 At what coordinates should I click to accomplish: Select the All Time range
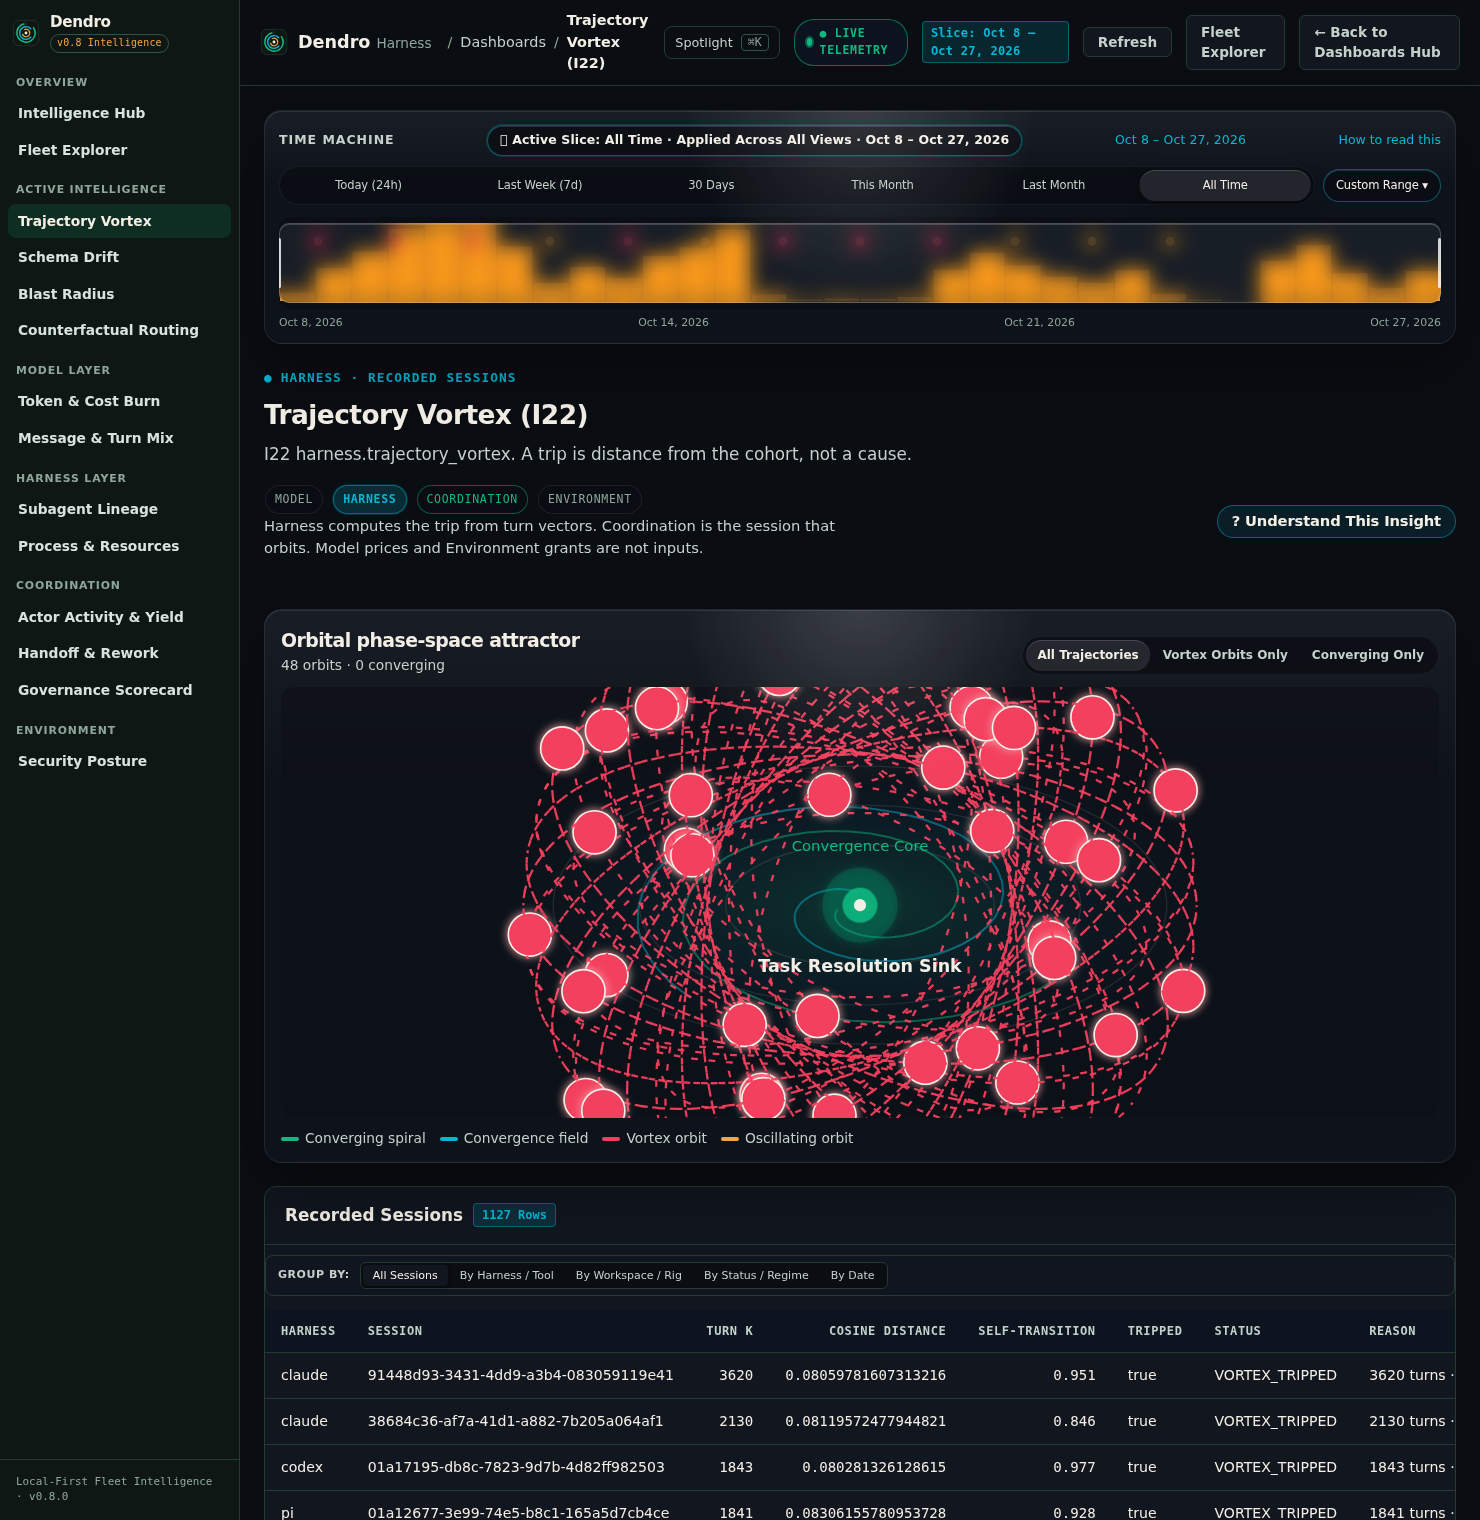(1225, 185)
